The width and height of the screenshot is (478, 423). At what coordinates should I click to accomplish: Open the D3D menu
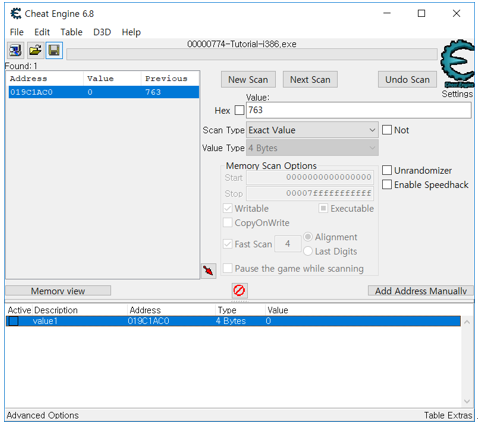[x=102, y=32]
